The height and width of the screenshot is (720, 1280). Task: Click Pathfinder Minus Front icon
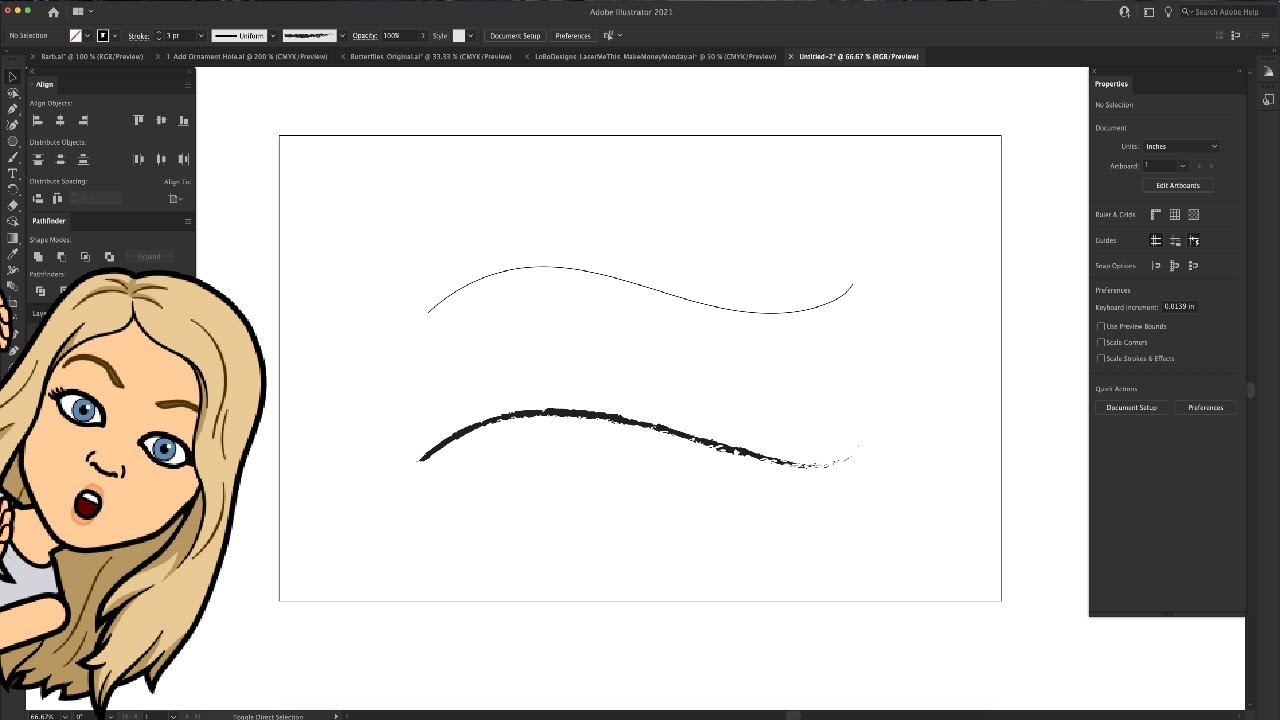click(61, 257)
